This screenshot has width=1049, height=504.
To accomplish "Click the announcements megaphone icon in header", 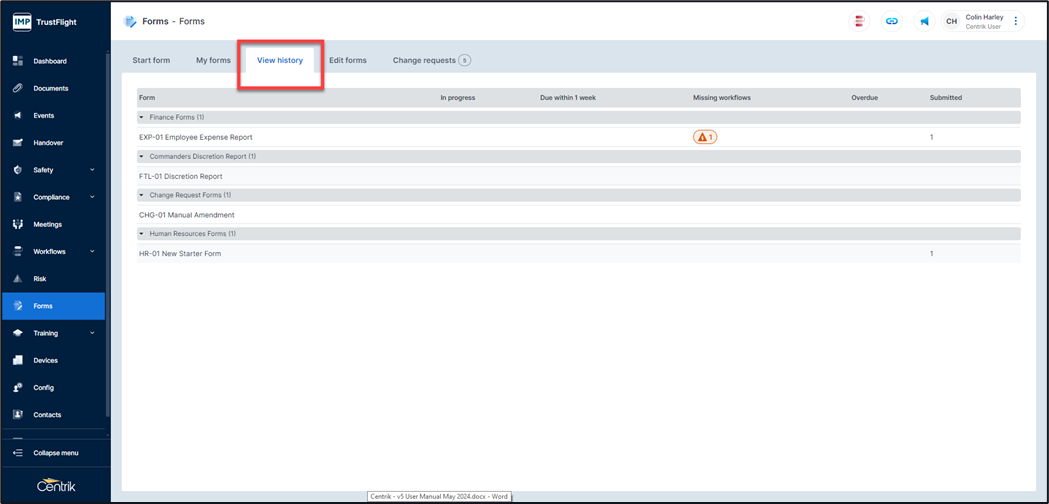I will click(924, 21).
